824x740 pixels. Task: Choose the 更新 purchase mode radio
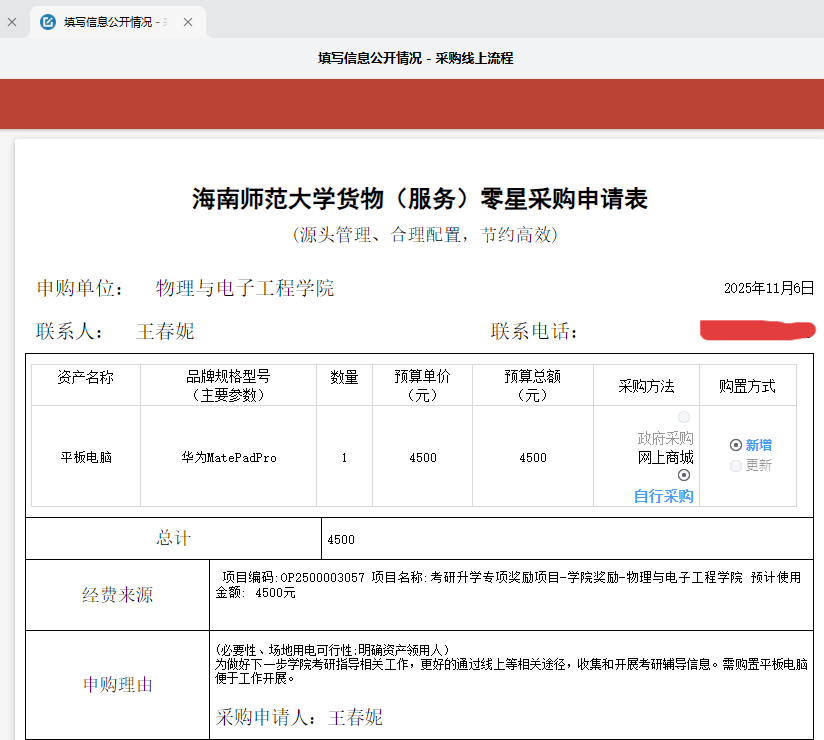pyautogui.click(x=736, y=465)
